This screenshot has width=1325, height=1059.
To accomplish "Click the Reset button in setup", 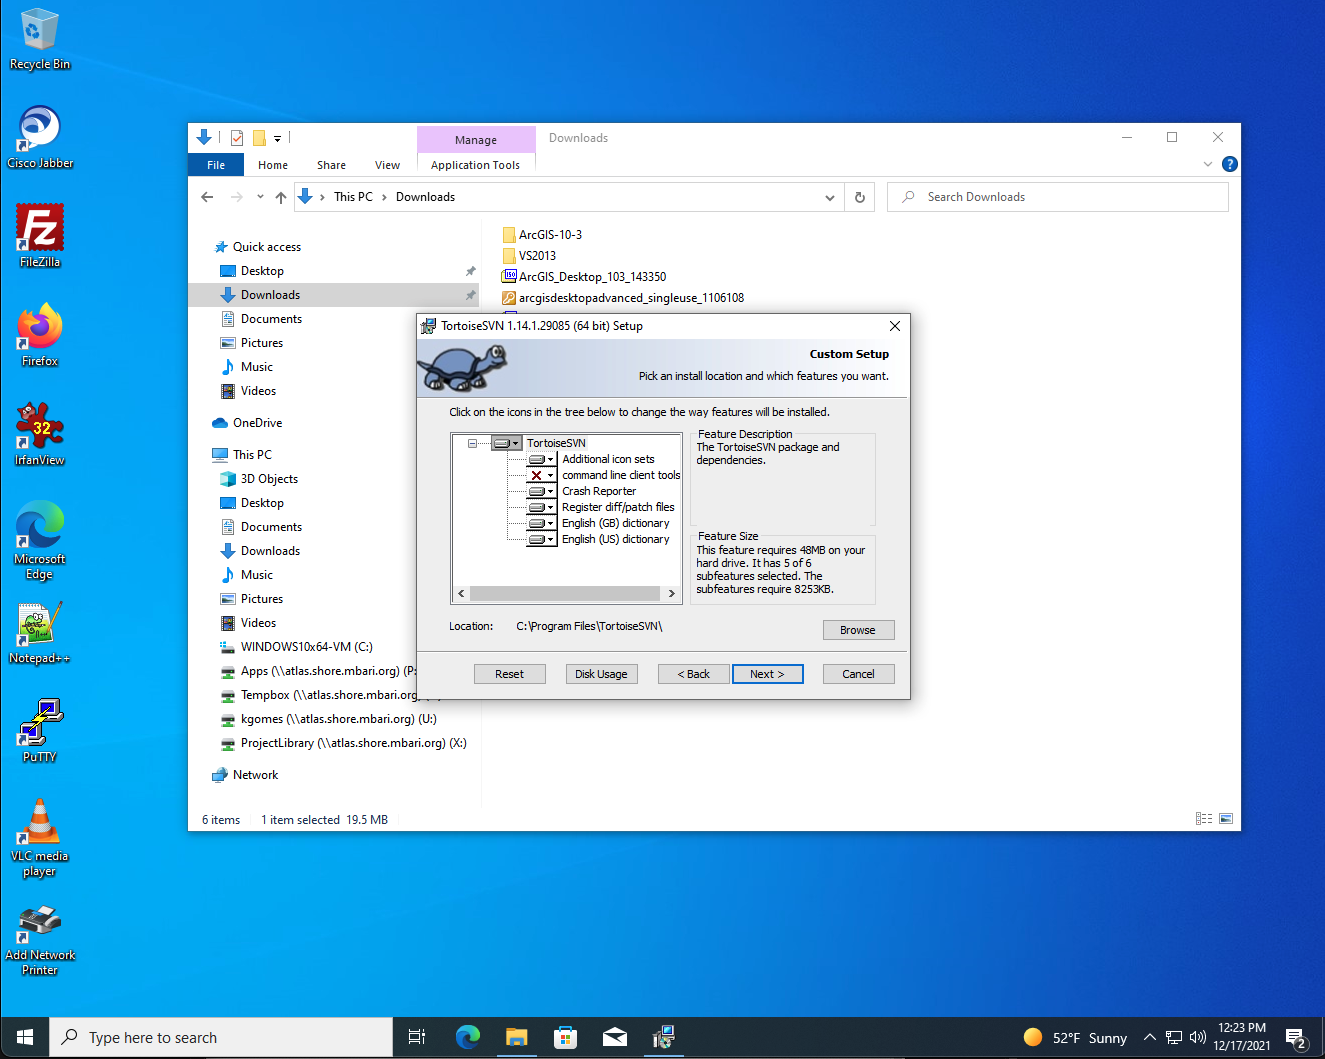I will (509, 674).
